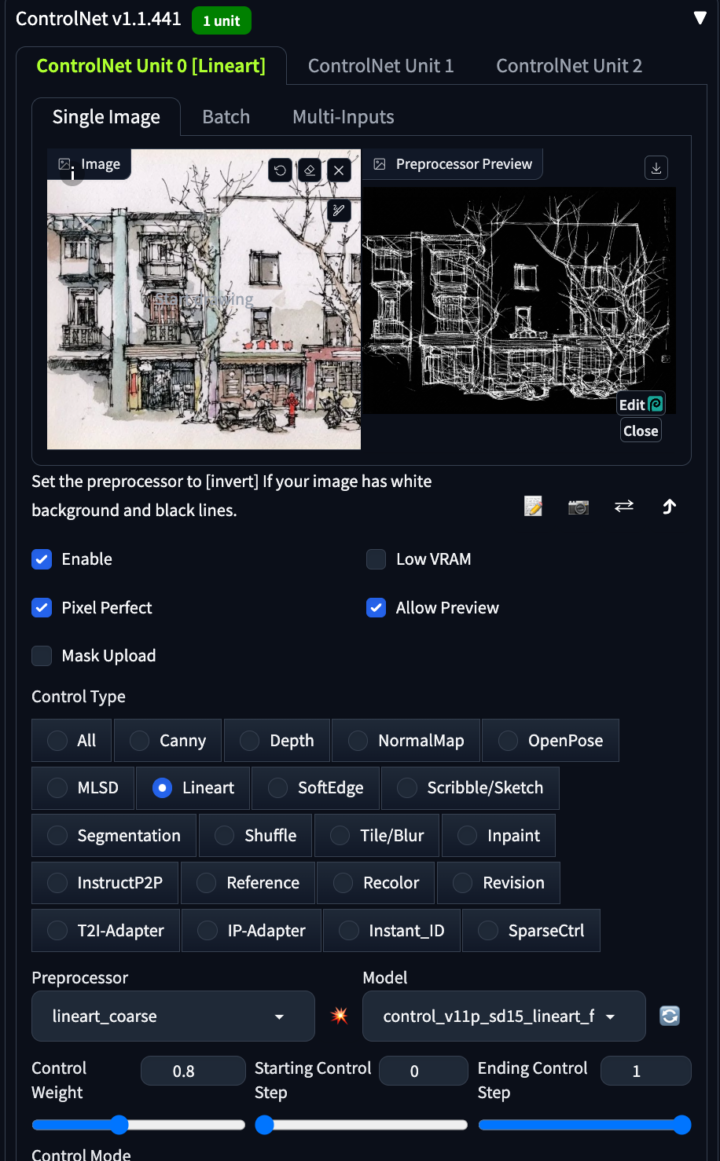Click the undo icon on input image
720x1161 pixels.
tap(280, 170)
